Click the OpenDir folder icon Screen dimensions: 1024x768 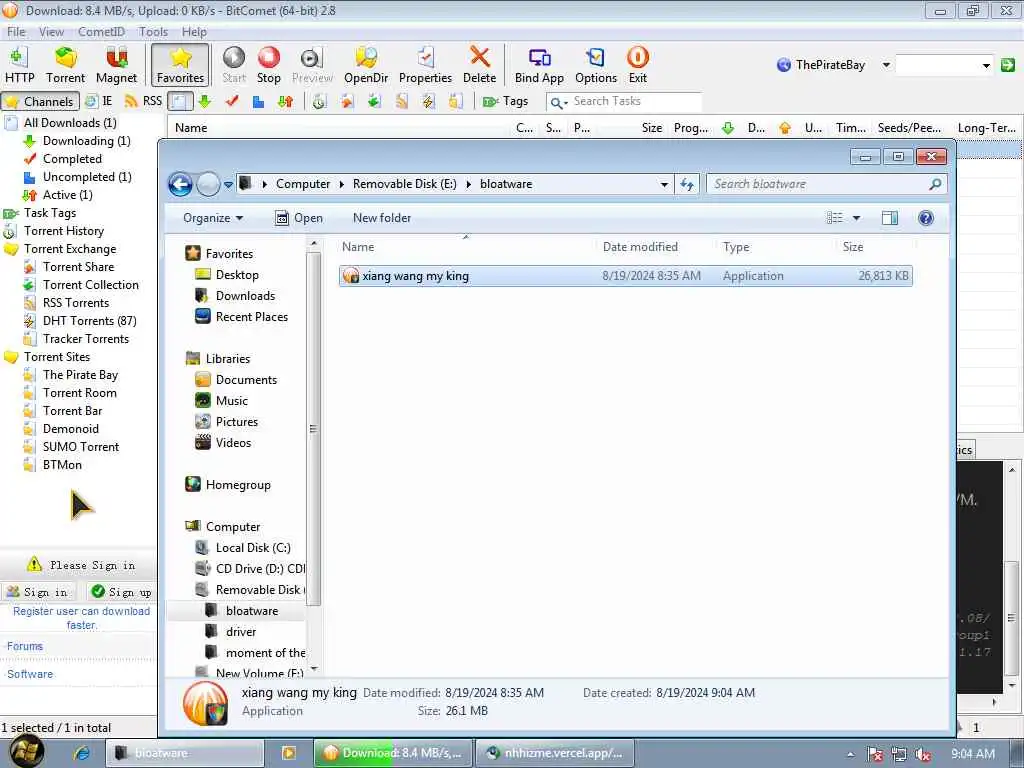pos(366,65)
